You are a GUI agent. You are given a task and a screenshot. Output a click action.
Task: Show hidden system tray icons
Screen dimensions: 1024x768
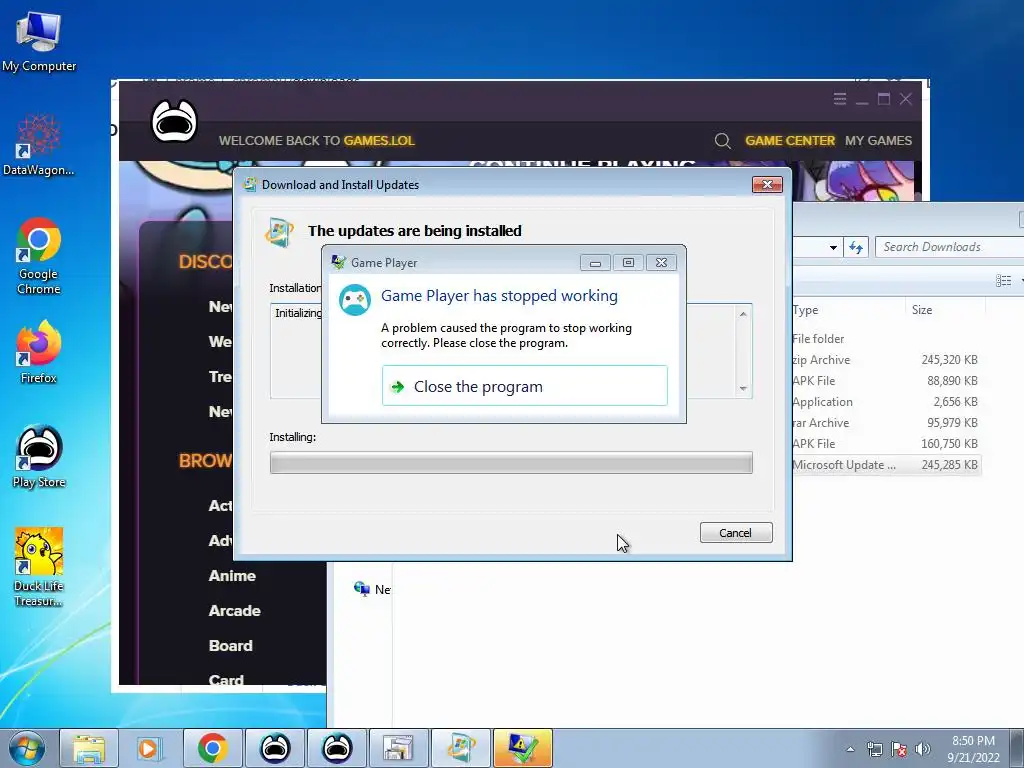pyautogui.click(x=850, y=749)
